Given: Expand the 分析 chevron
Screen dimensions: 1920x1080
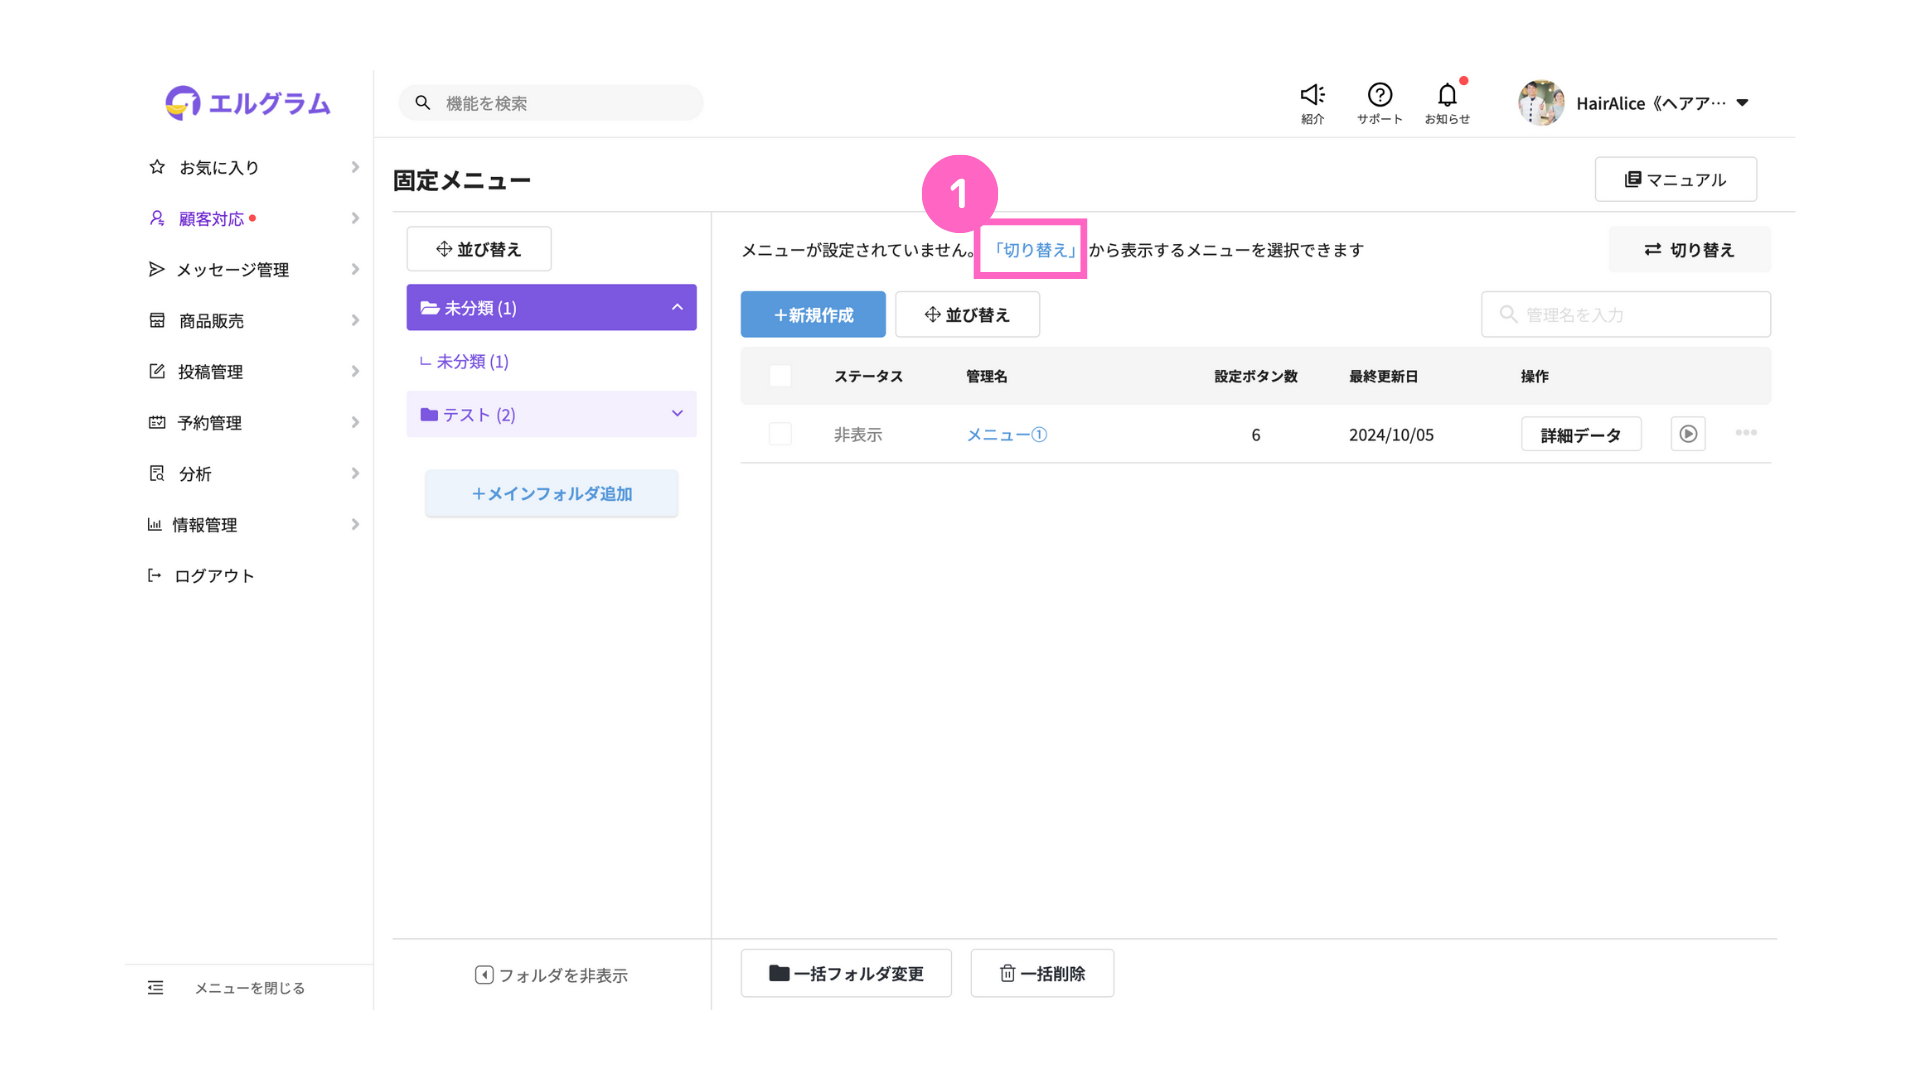Looking at the screenshot, I should point(355,473).
